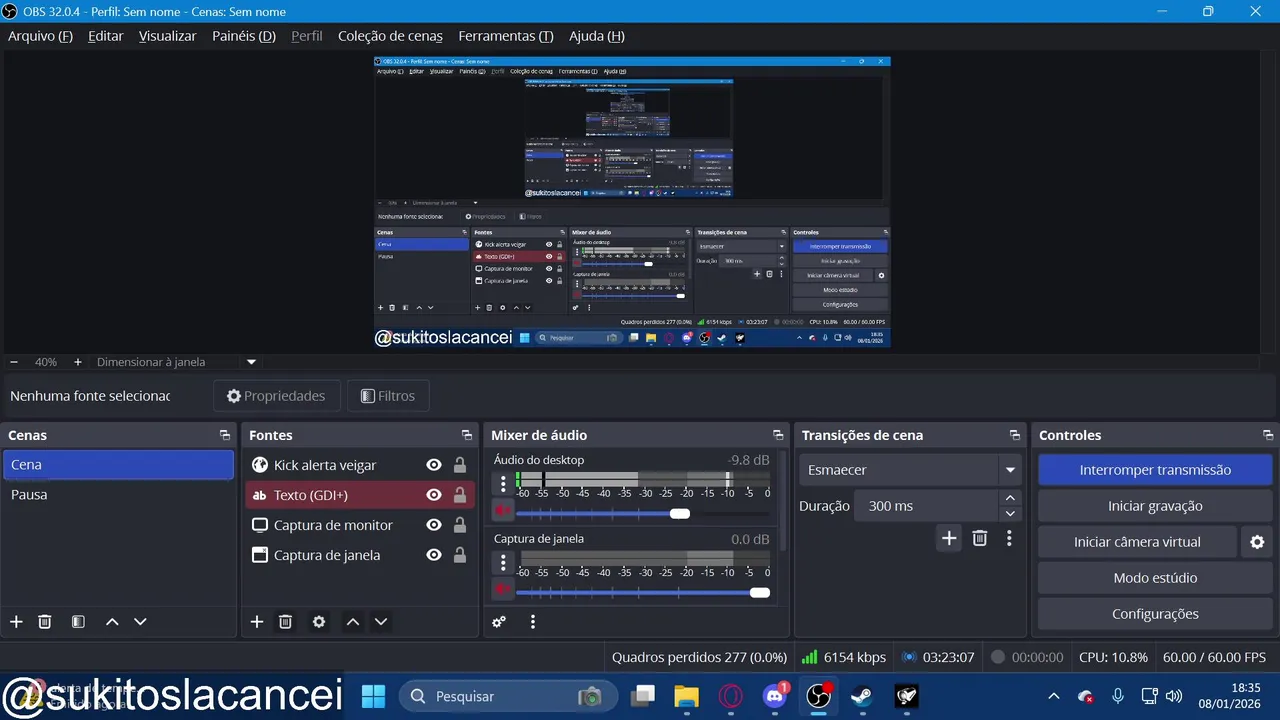
Task: Add a new scene with the plus icon
Action: click(16, 622)
